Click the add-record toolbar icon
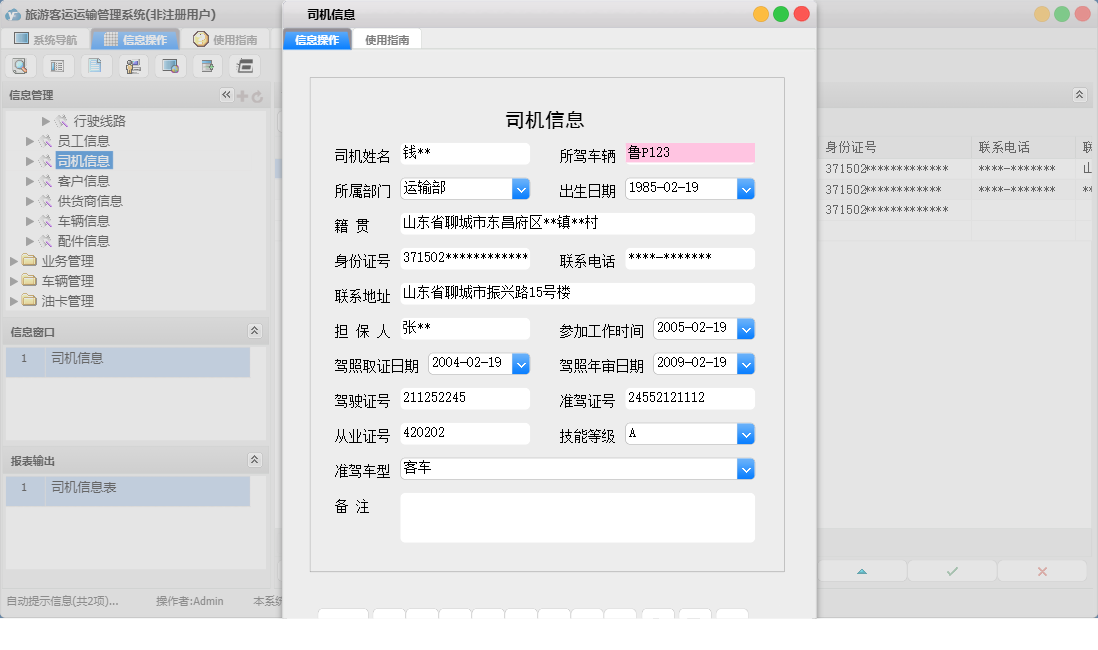 point(206,65)
